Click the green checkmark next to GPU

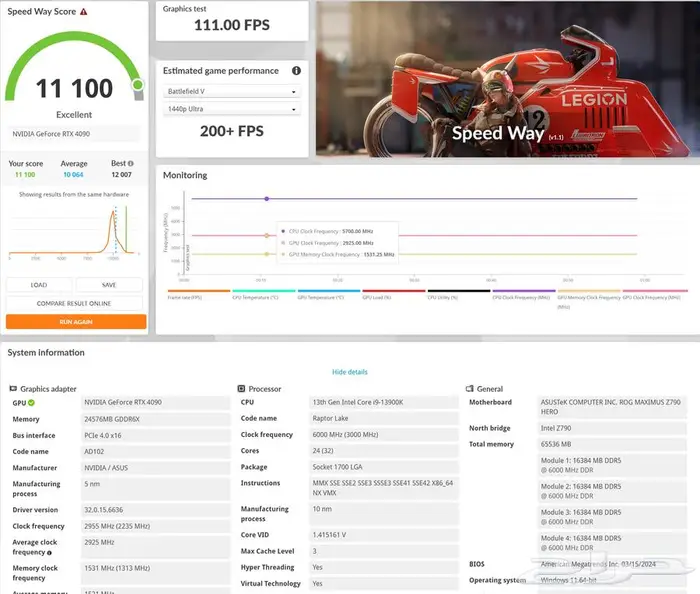pos(31,403)
